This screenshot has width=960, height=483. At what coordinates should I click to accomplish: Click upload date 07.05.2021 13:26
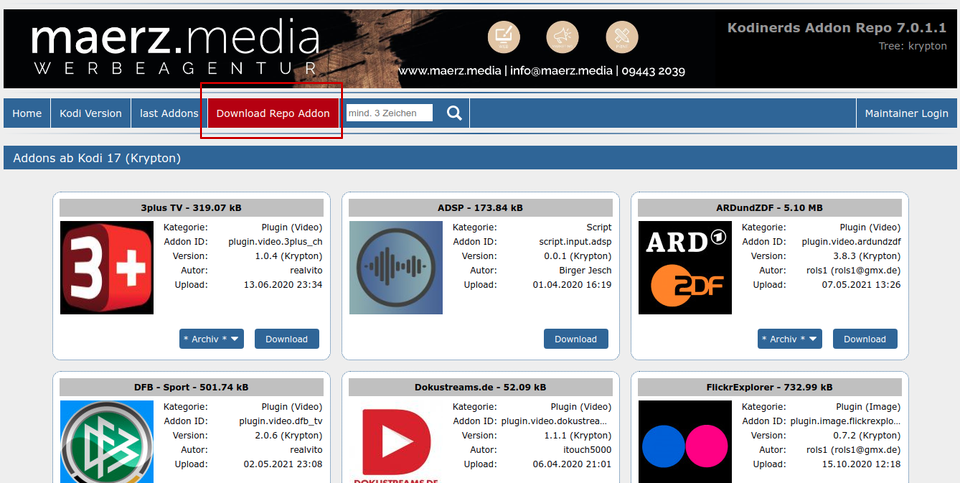point(861,285)
